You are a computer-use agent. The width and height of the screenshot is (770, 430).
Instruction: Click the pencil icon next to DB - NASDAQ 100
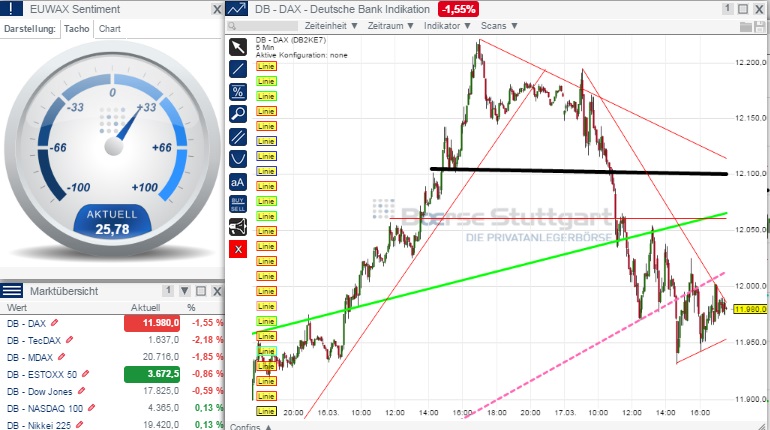point(91,408)
